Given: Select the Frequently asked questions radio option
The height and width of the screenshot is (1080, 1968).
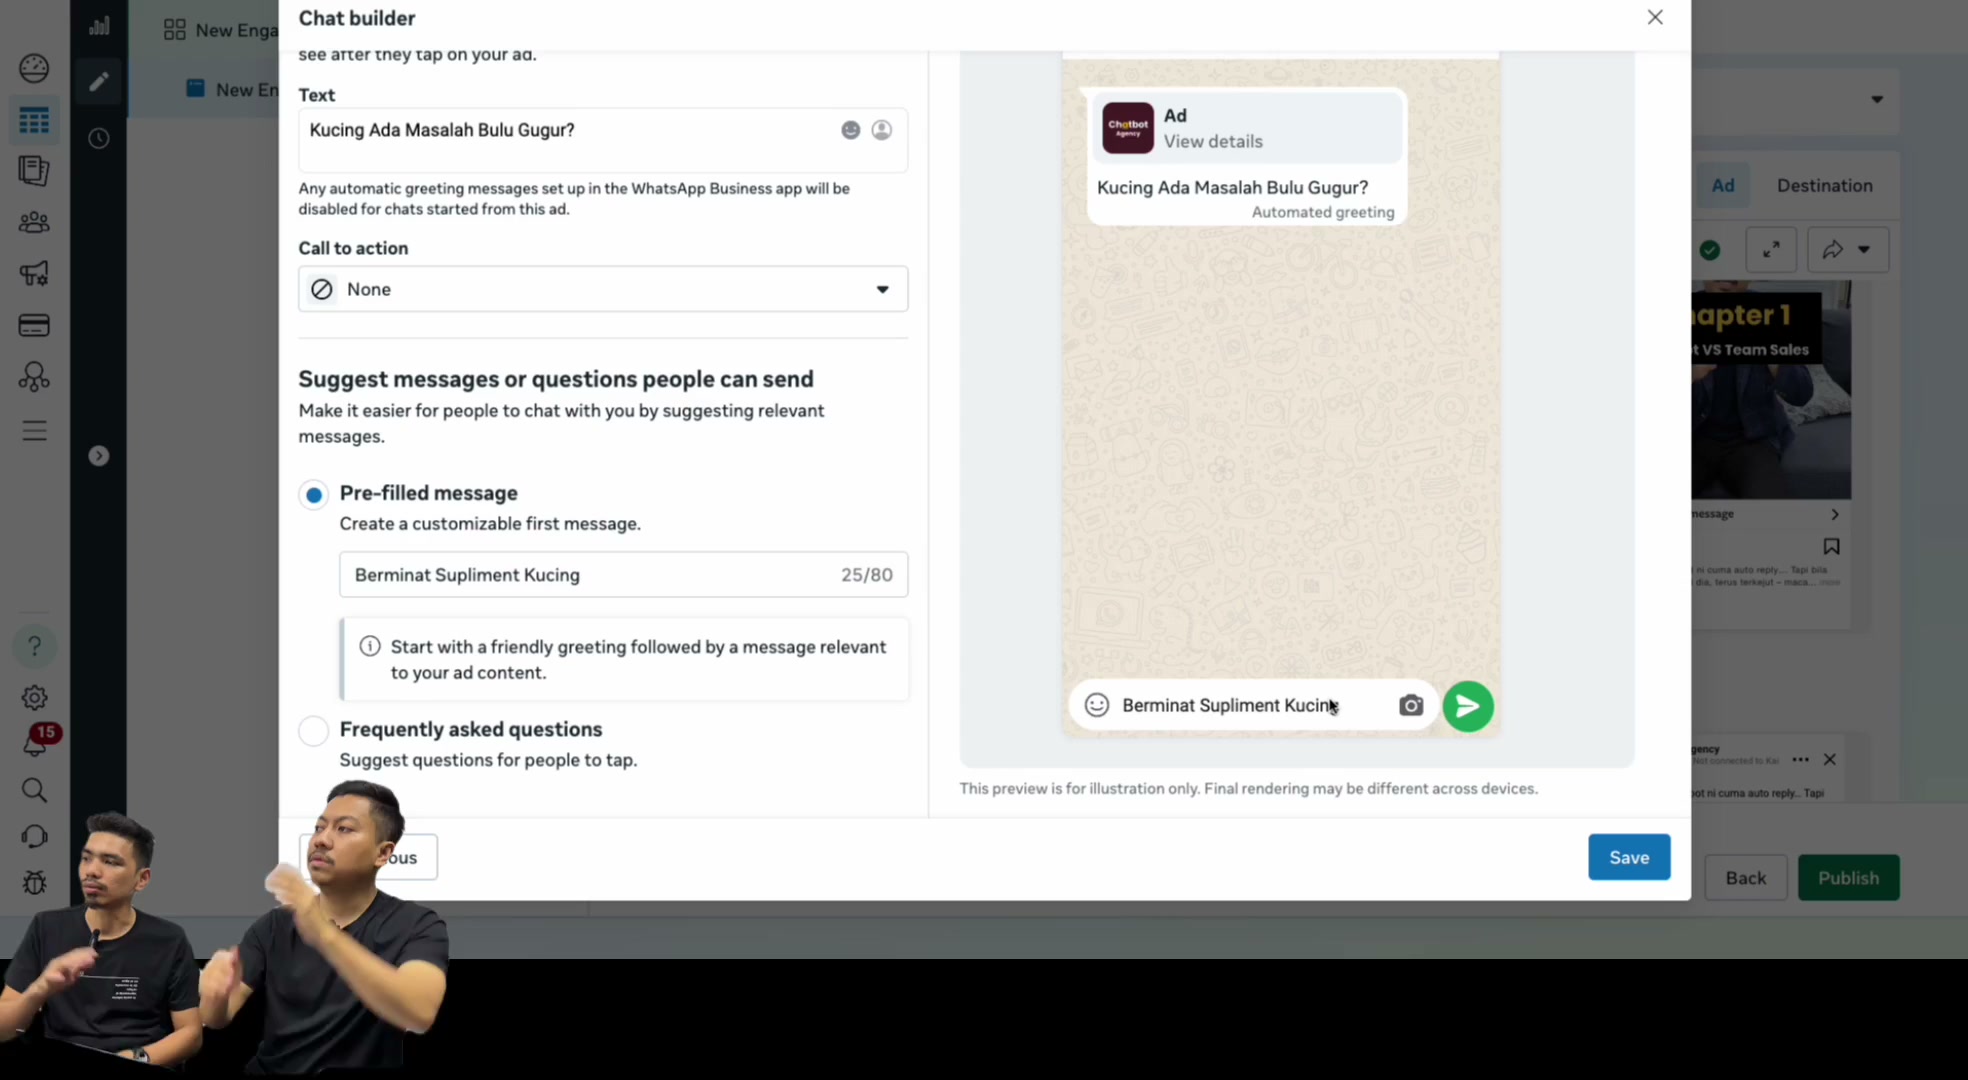Looking at the screenshot, I should coord(314,731).
